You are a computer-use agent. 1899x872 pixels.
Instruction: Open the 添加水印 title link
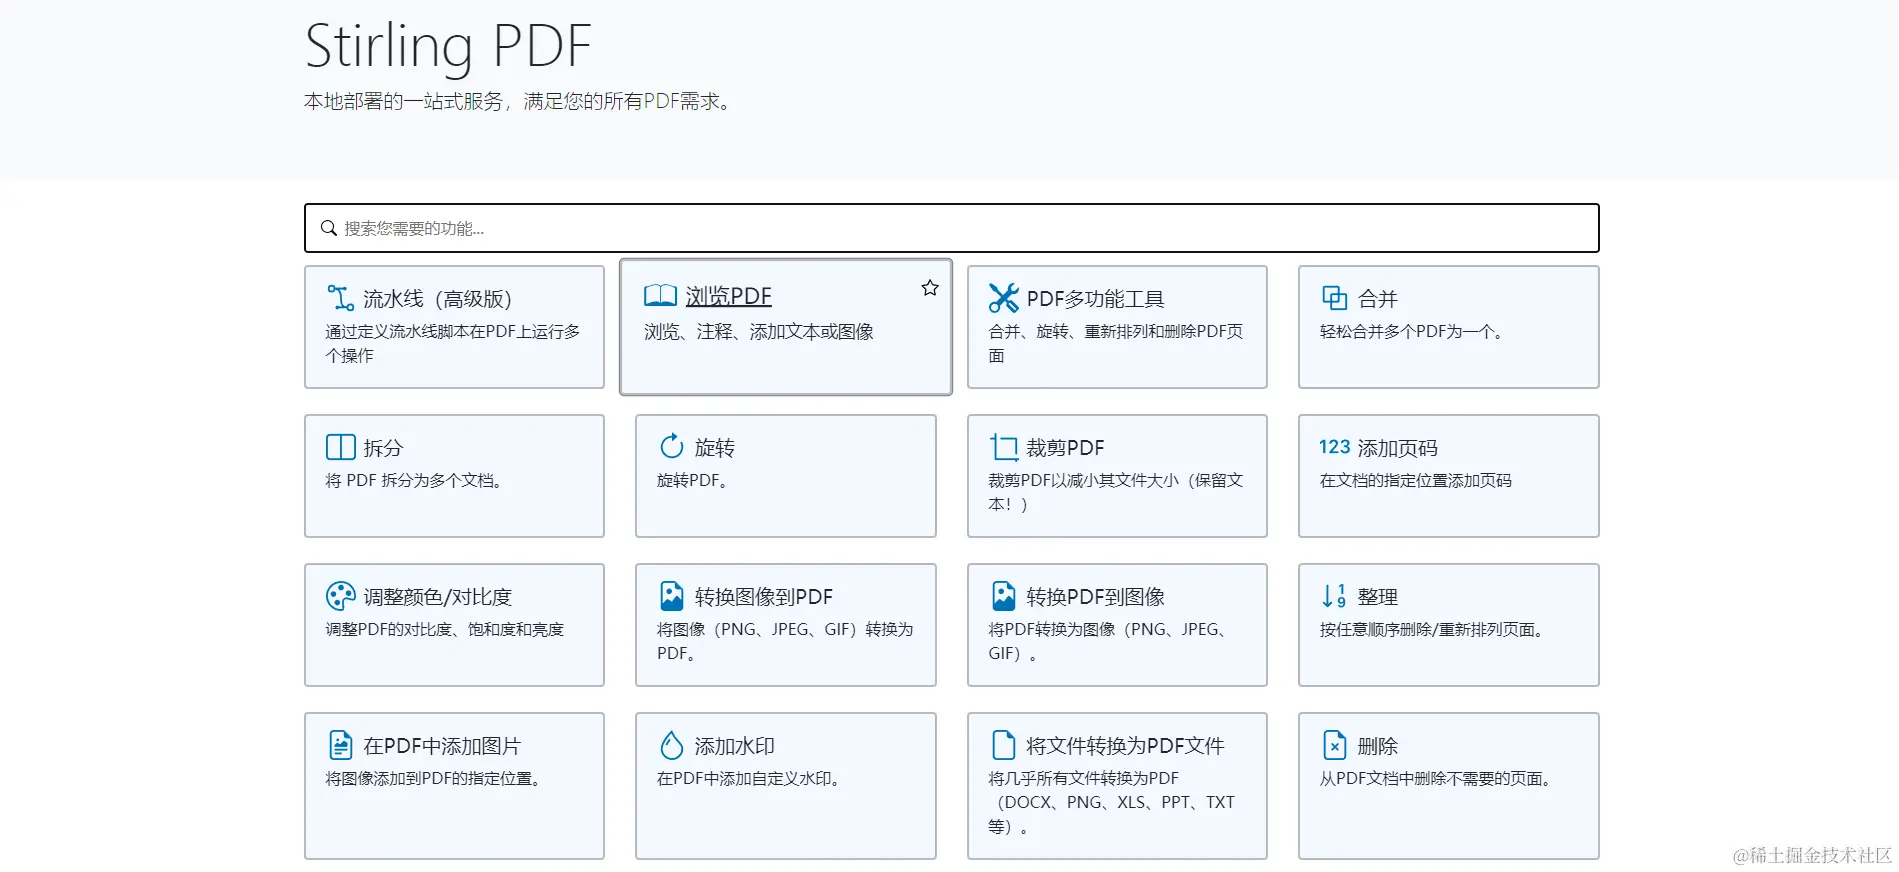coord(734,746)
